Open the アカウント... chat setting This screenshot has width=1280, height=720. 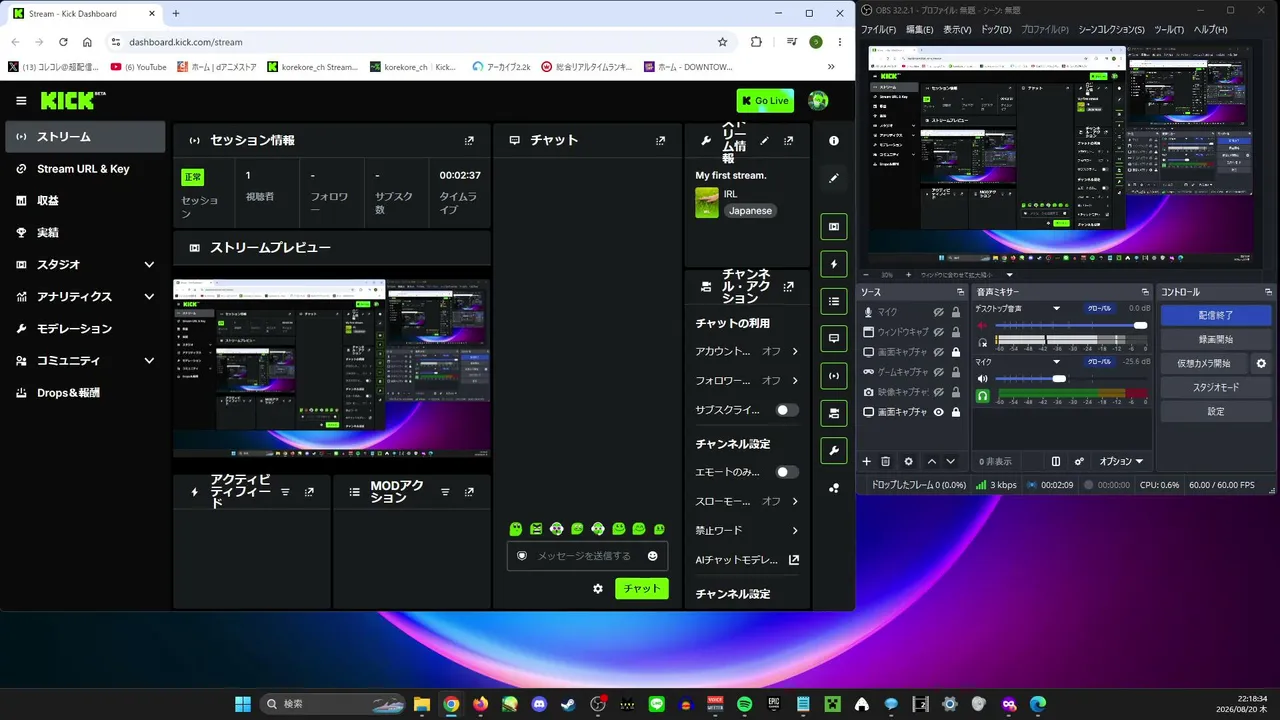(x=747, y=352)
